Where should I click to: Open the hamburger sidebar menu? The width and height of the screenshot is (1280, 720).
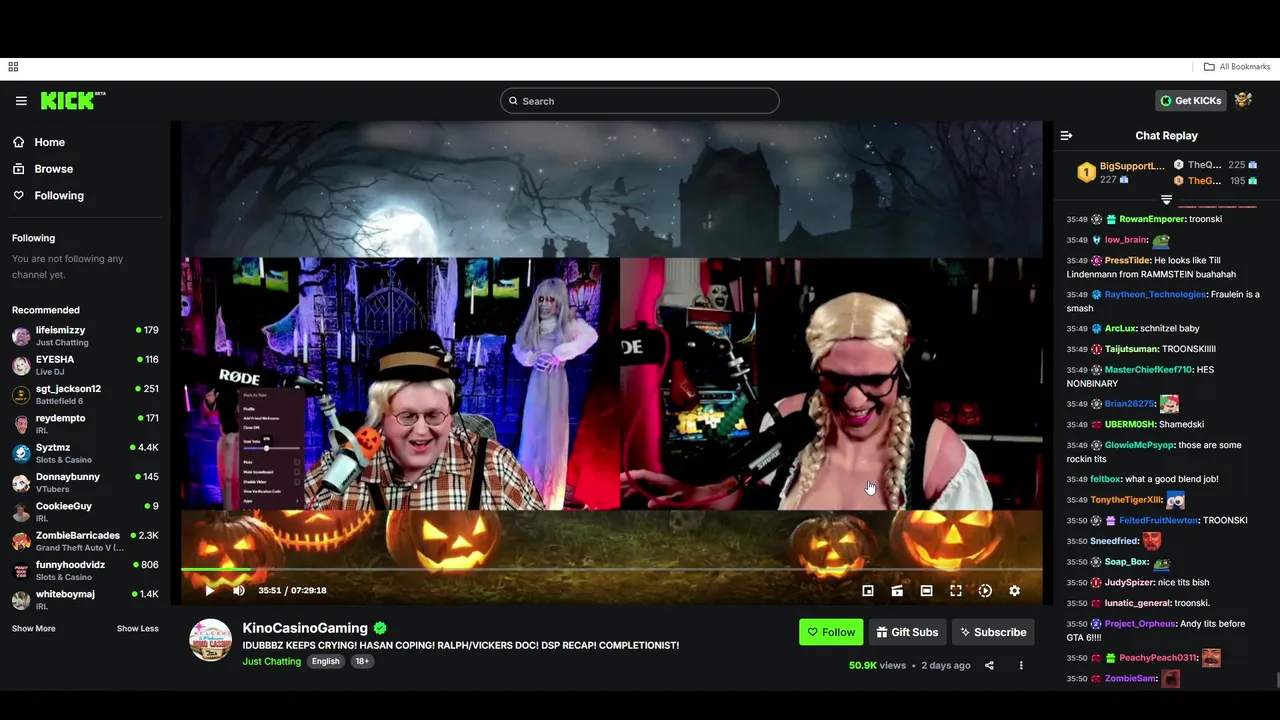click(21, 101)
